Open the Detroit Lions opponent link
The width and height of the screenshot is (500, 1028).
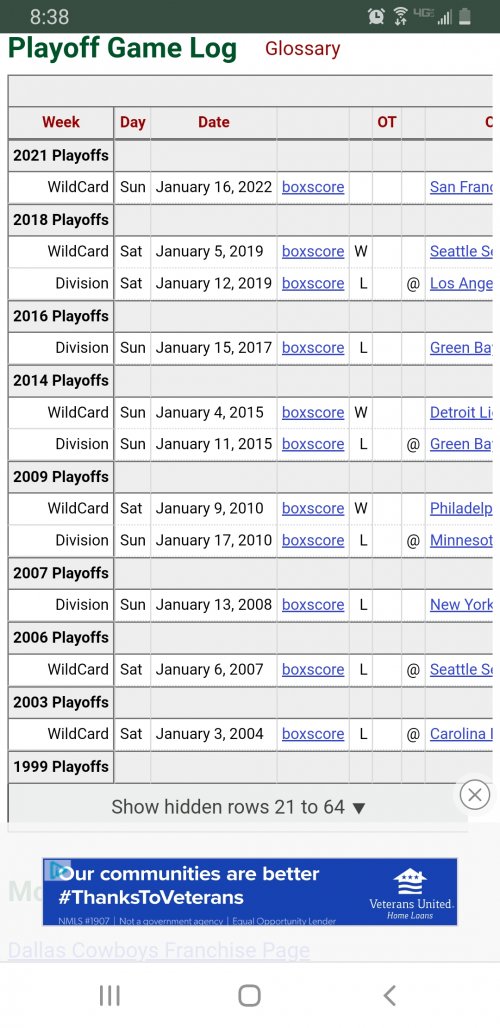click(x=461, y=412)
